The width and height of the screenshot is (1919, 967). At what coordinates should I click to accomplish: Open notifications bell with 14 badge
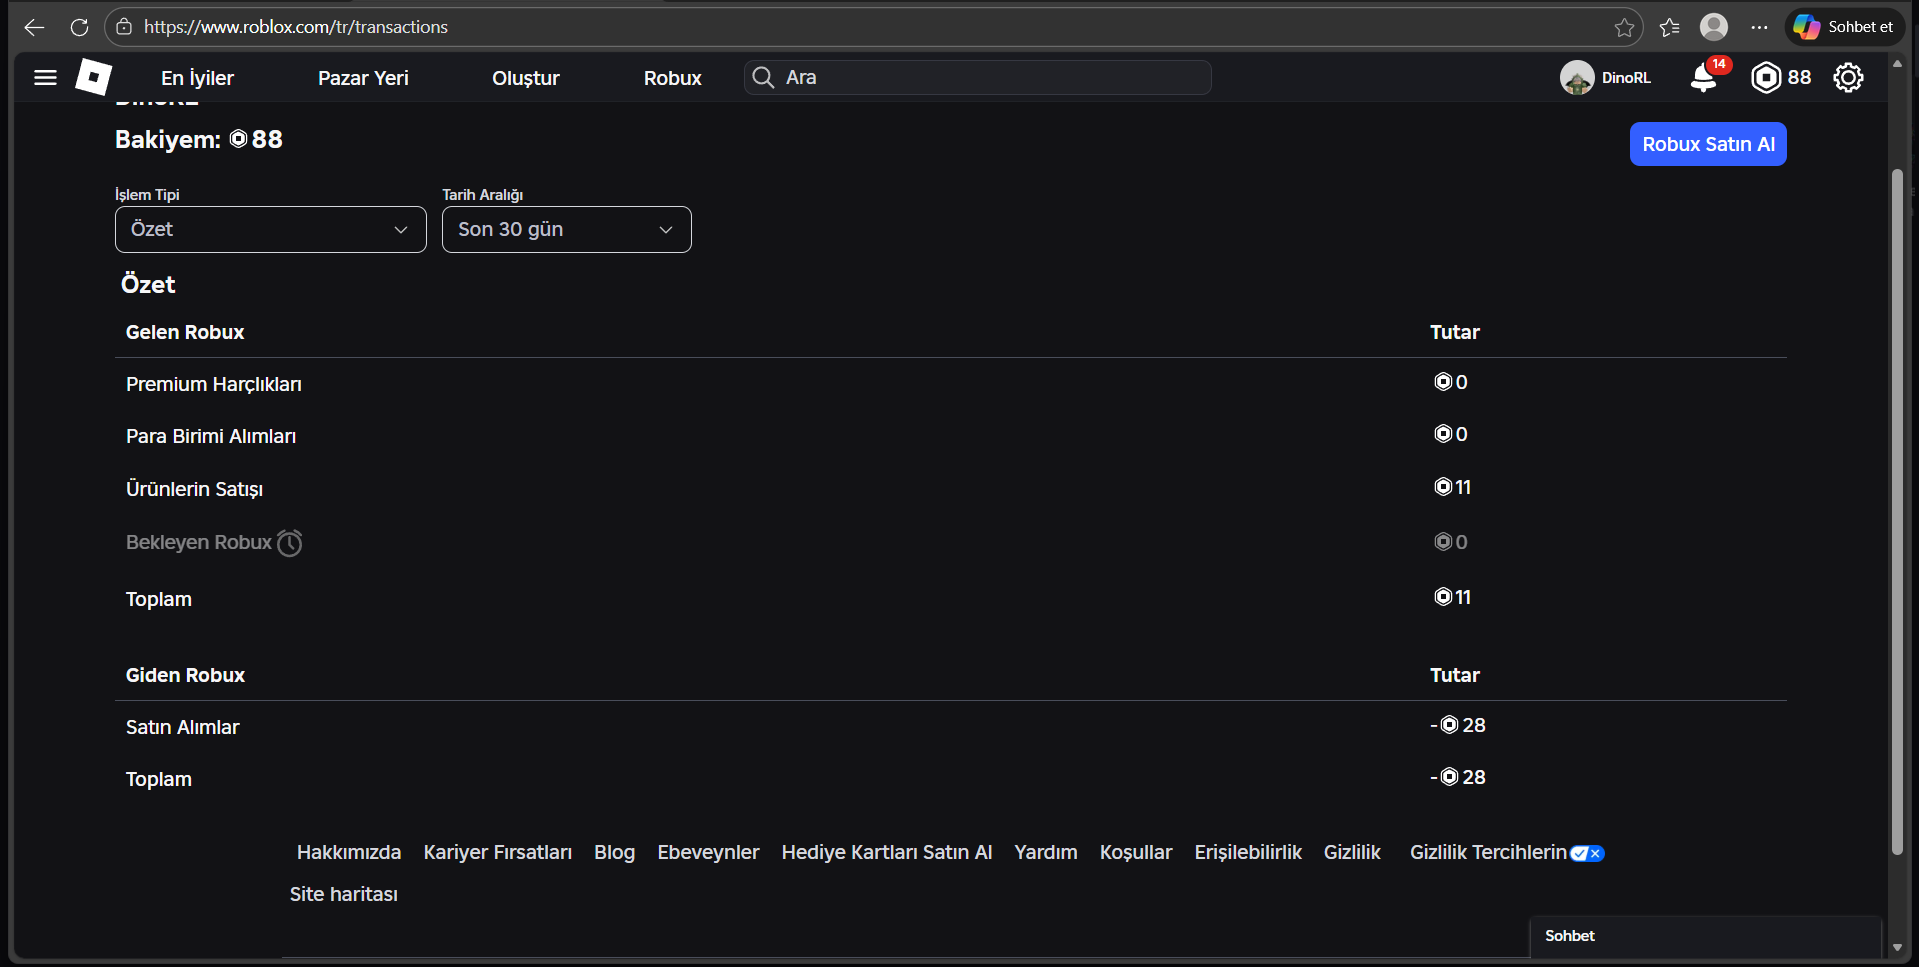click(1706, 76)
